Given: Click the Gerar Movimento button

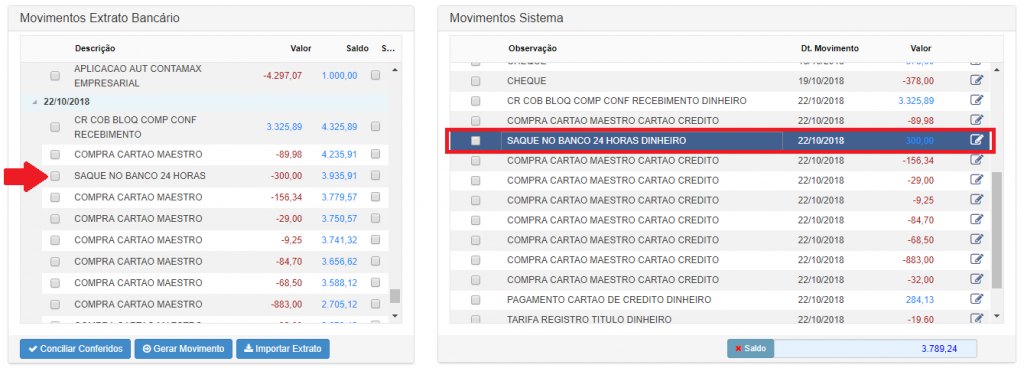Looking at the screenshot, I should [184, 349].
